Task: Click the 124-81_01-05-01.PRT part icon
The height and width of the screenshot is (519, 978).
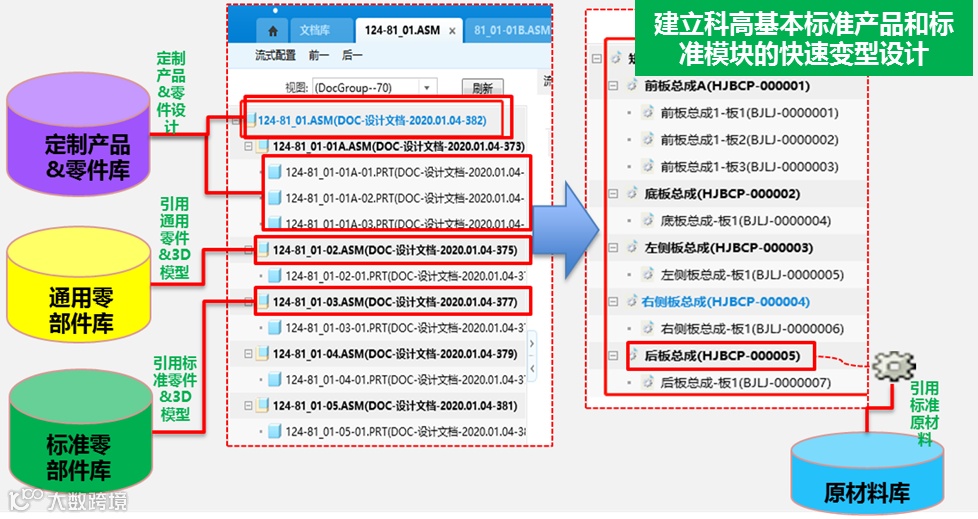Action: coord(275,431)
